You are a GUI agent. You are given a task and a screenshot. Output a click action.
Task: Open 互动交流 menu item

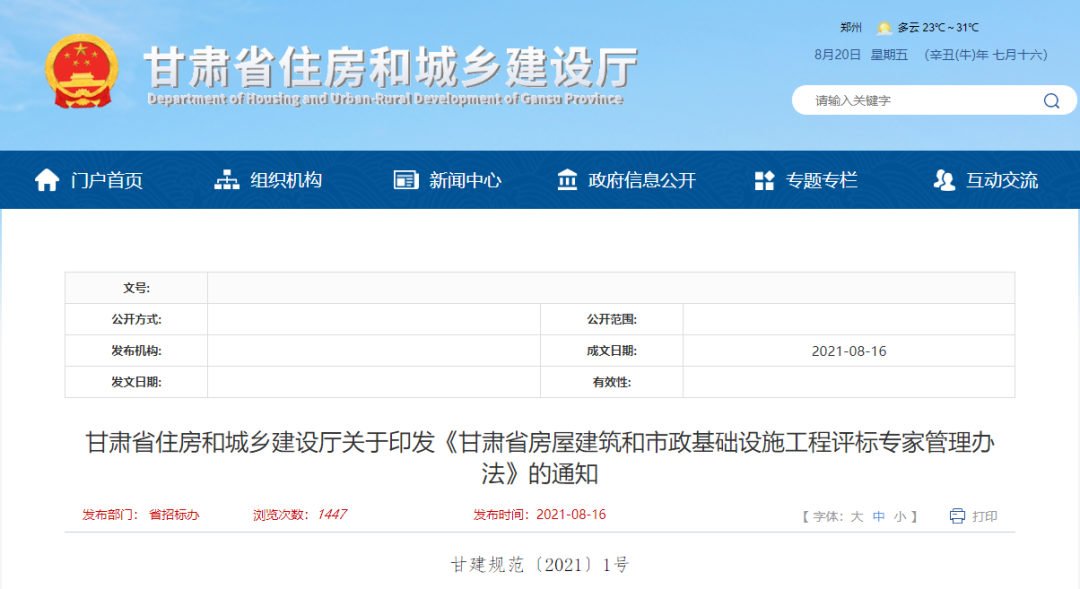pyautogui.click(x=1002, y=180)
